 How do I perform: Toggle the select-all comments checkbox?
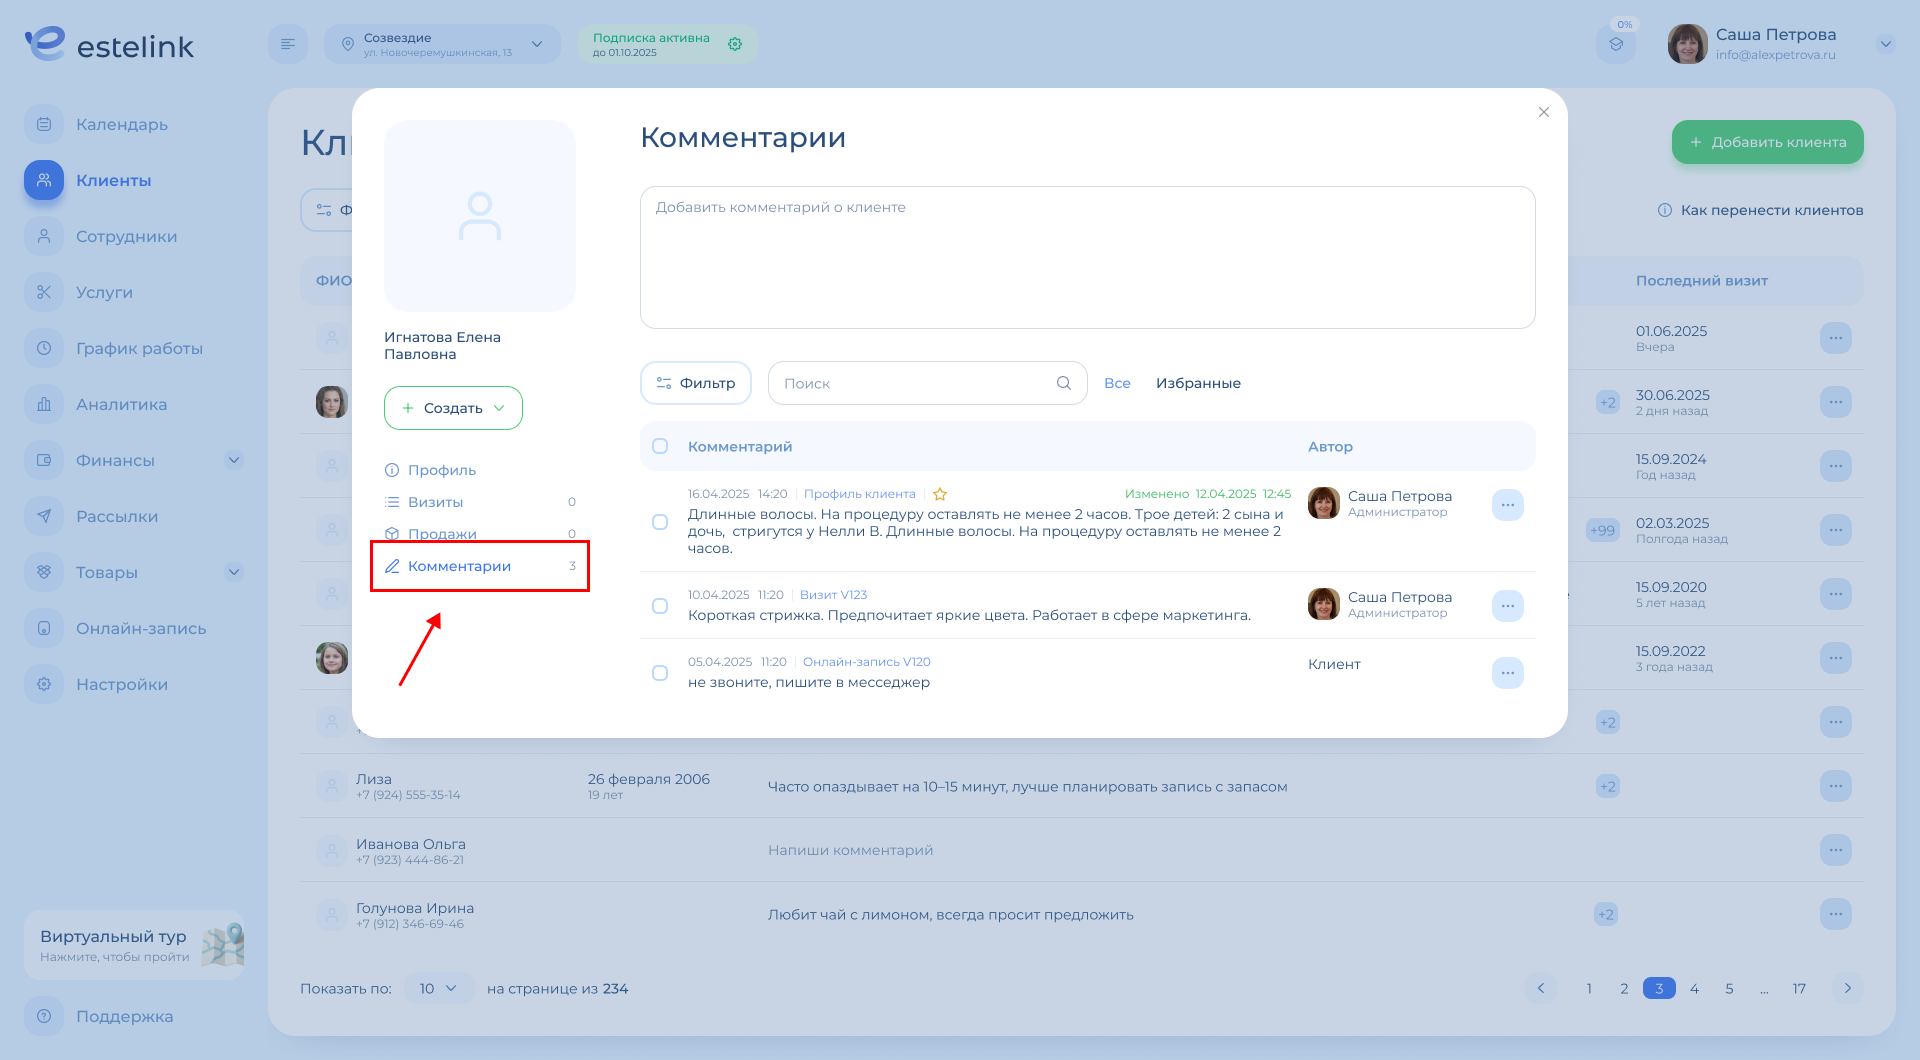tap(660, 446)
